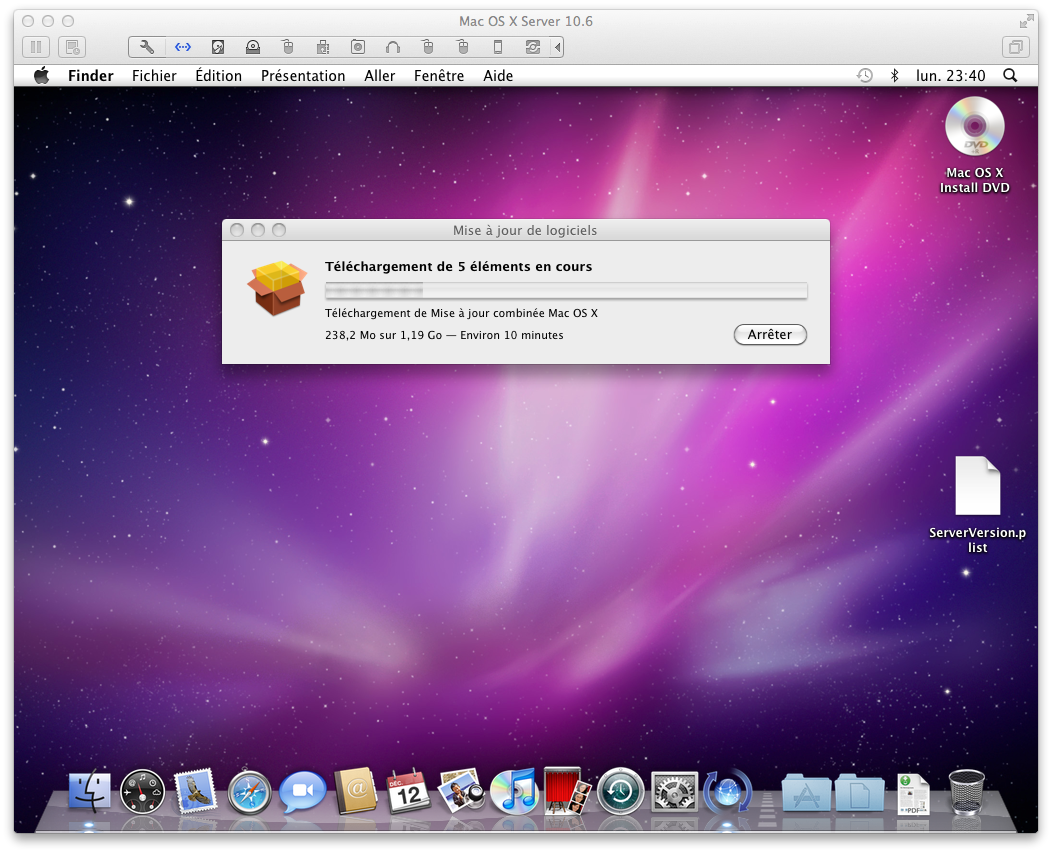1052x853 pixels.
Task: Launch iTunes from the Dock
Action: (513, 793)
